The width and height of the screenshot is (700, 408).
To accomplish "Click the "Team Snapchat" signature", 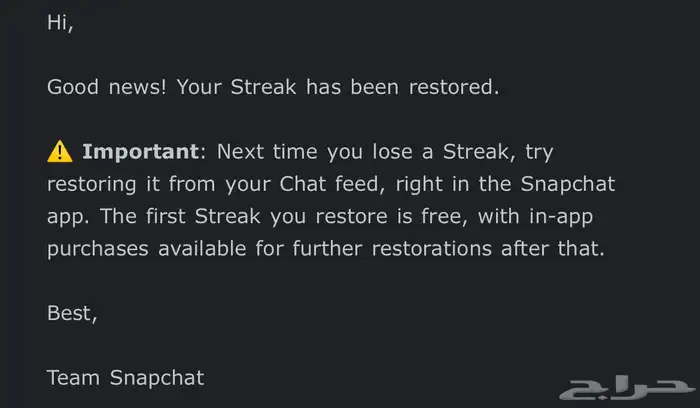I will point(125,378).
